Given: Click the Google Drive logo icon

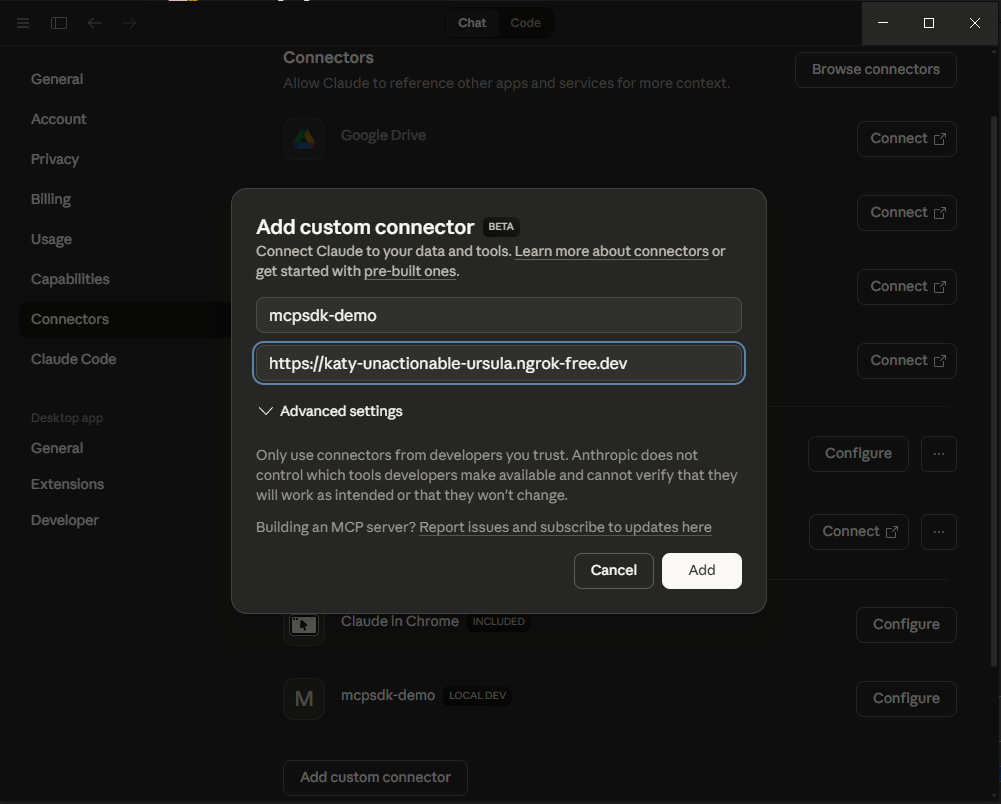Looking at the screenshot, I should pos(304,139).
